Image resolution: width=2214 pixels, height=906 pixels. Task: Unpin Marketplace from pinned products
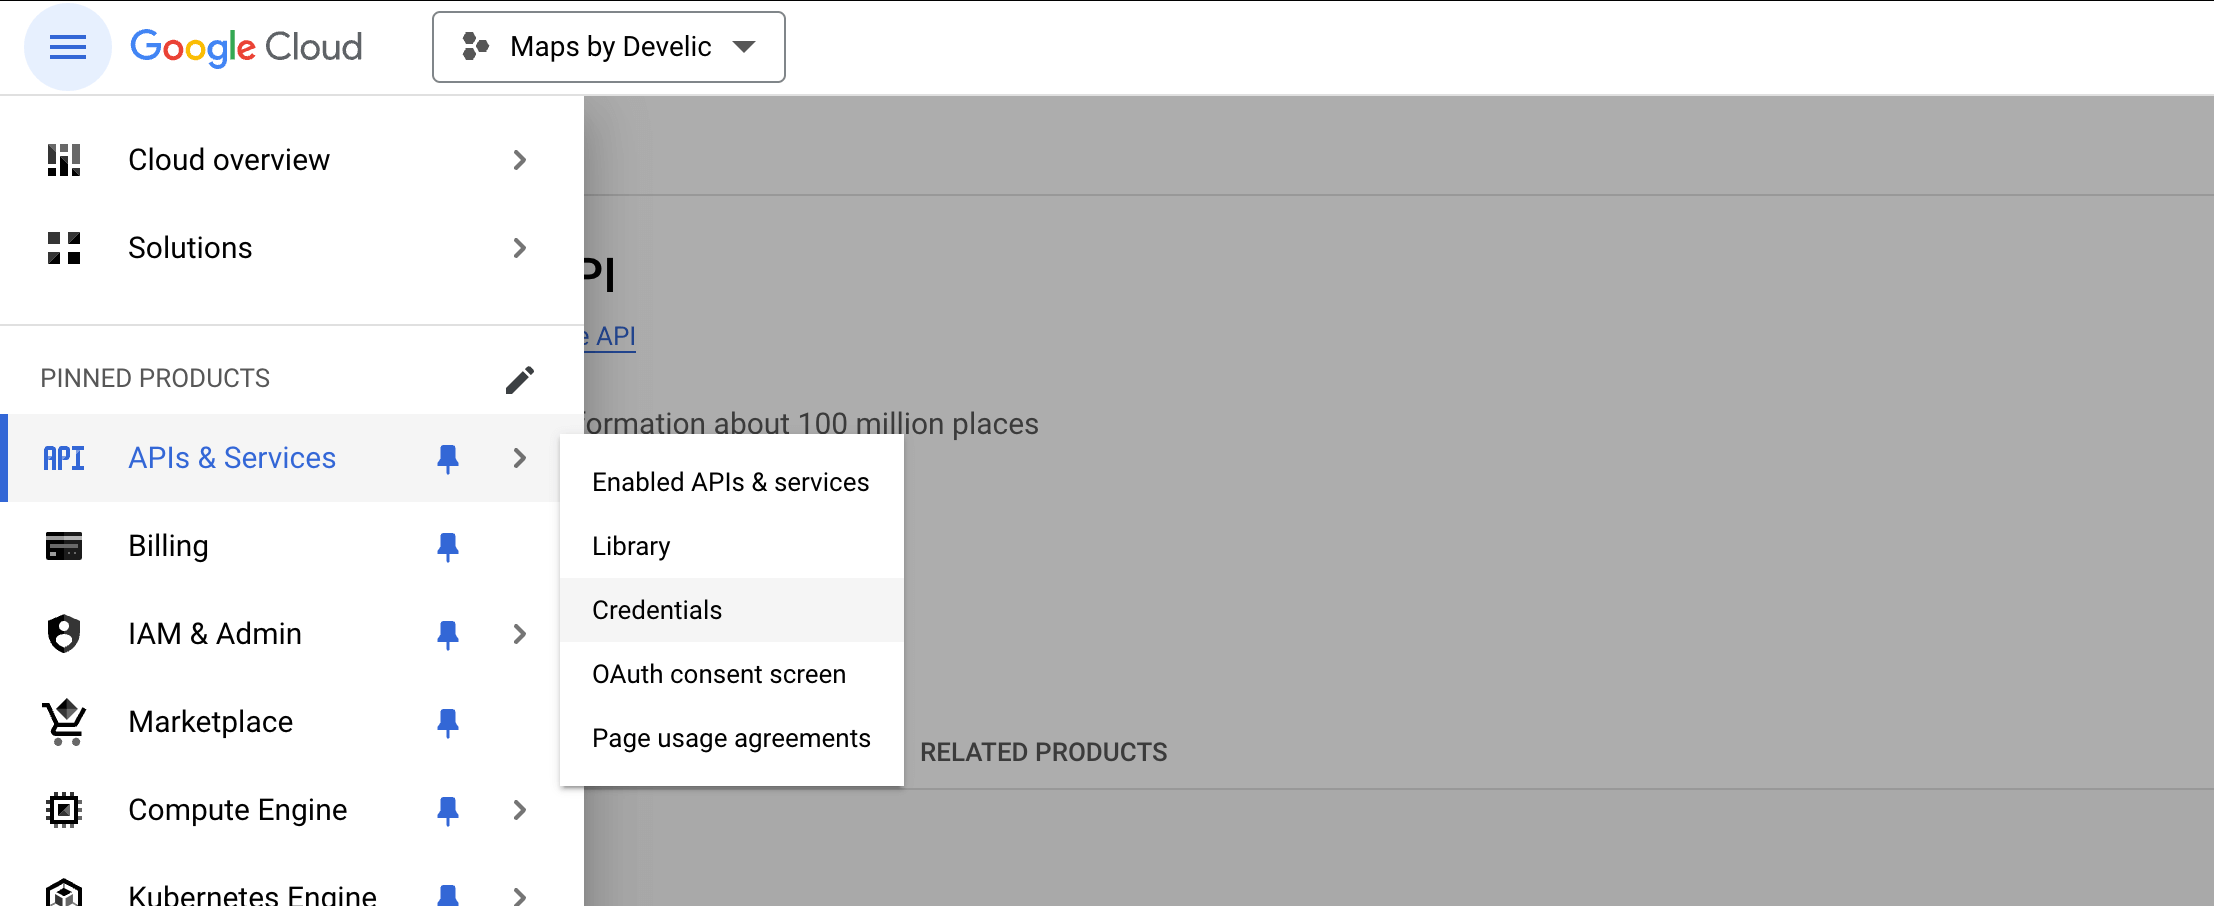(x=447, y=722)
